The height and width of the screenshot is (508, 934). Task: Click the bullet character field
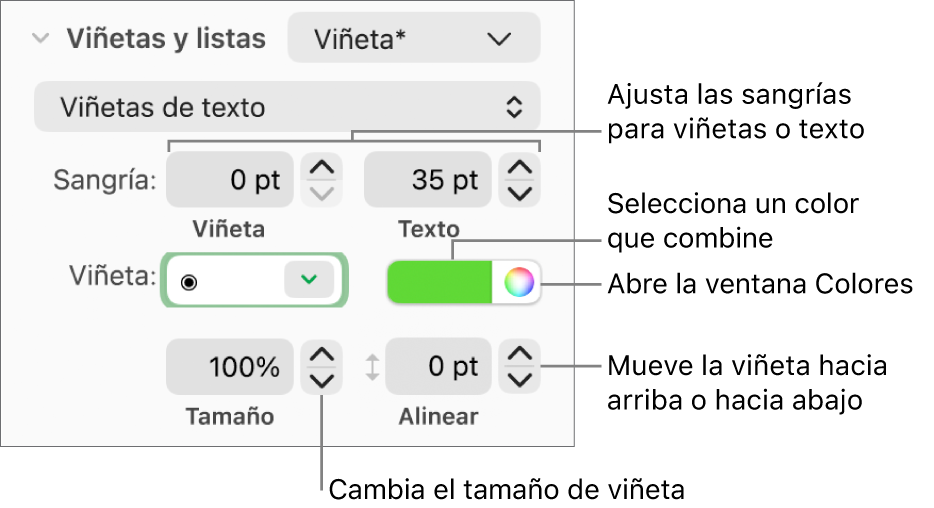pyautogui.click(x=225, y=281)
